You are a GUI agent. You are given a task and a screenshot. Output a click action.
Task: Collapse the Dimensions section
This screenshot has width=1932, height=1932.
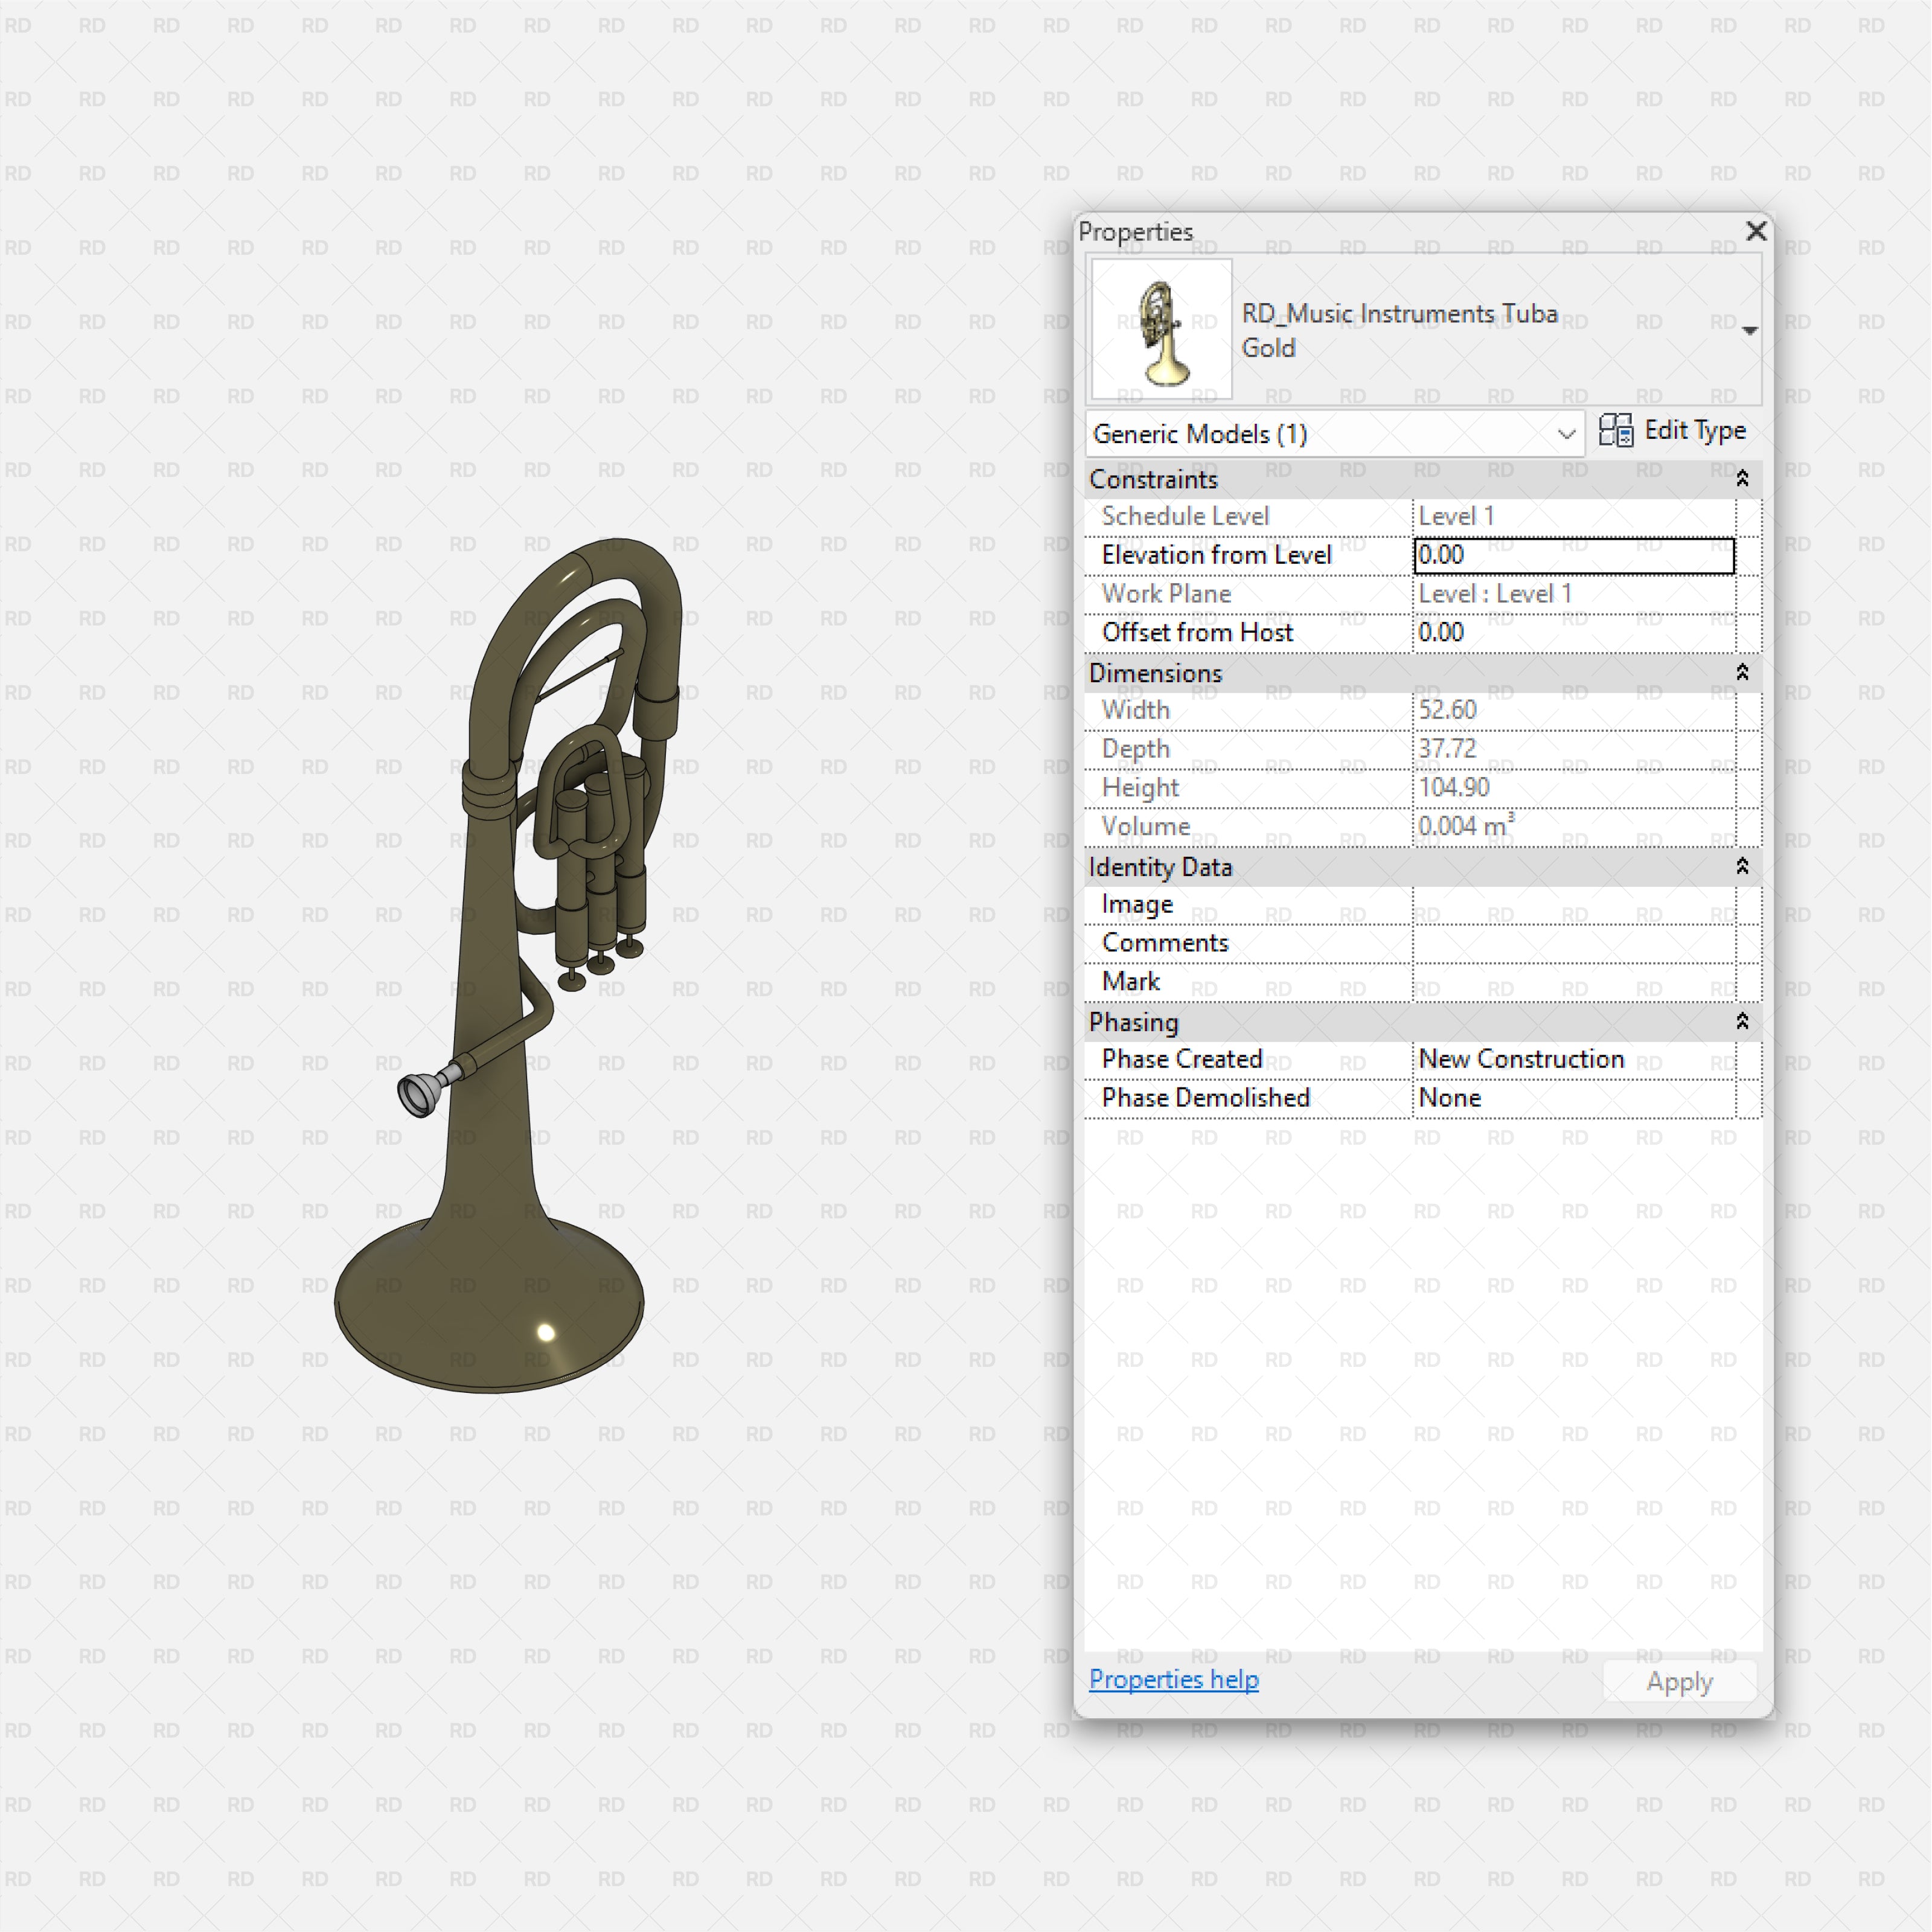pyautogui.click(x=1742, y=673)
